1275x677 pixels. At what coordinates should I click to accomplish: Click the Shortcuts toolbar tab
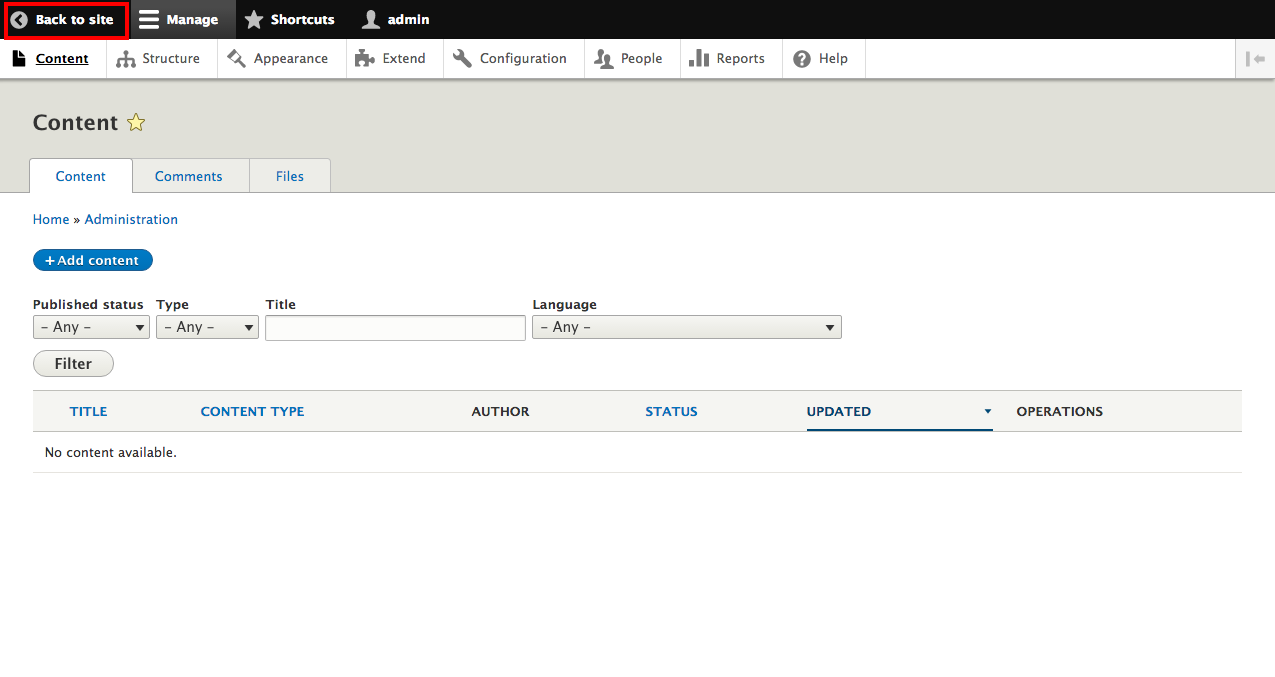[290, 20]
